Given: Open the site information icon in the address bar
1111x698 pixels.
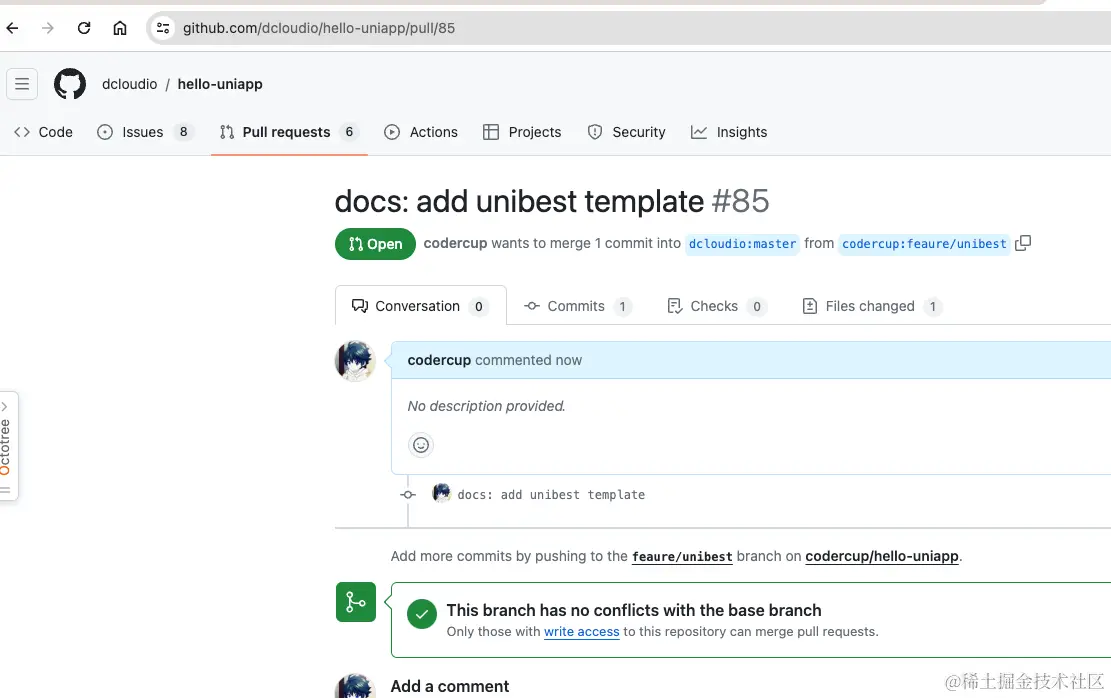Looking at the screenshot, I should (163, 28).
